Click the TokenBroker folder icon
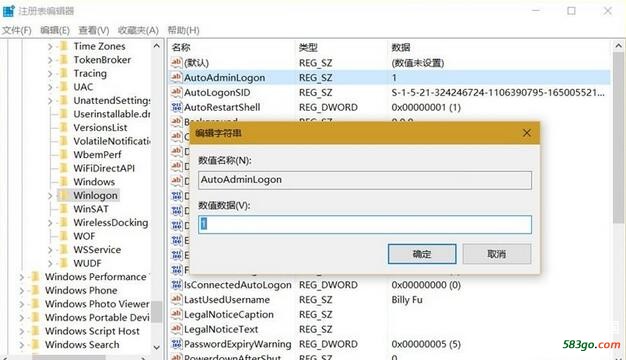Viewport: 626px width, 360px height. [x=63, y=60]
